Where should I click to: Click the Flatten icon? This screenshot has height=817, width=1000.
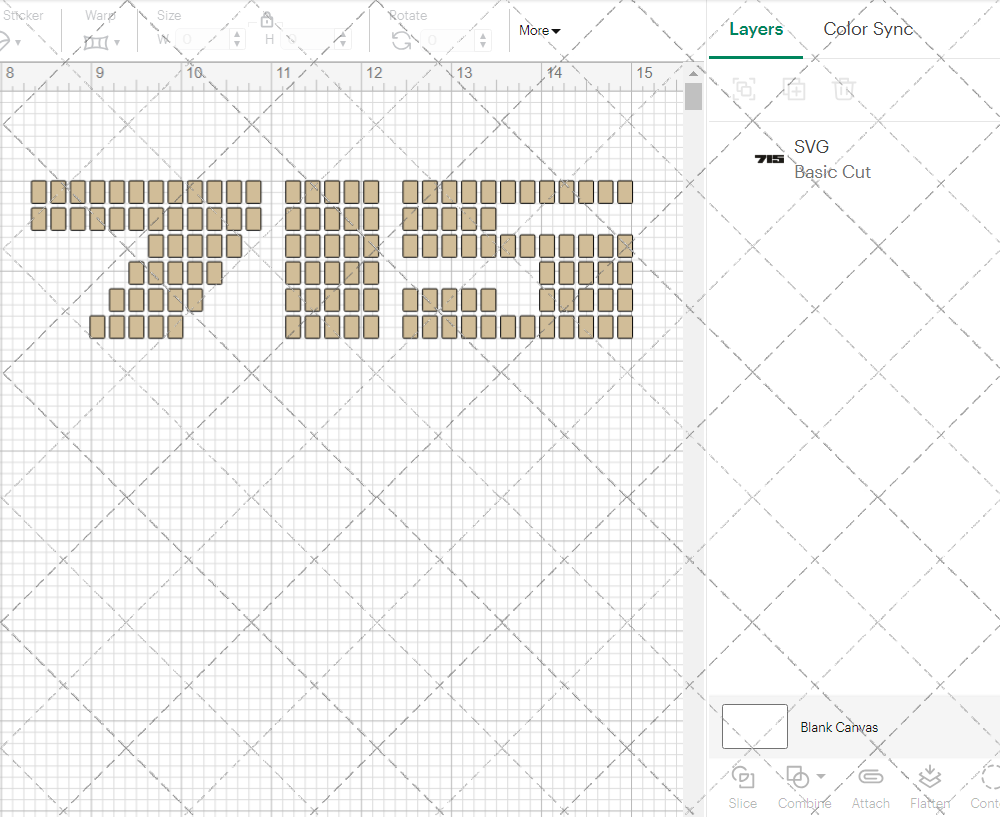(x=929, y=777)
